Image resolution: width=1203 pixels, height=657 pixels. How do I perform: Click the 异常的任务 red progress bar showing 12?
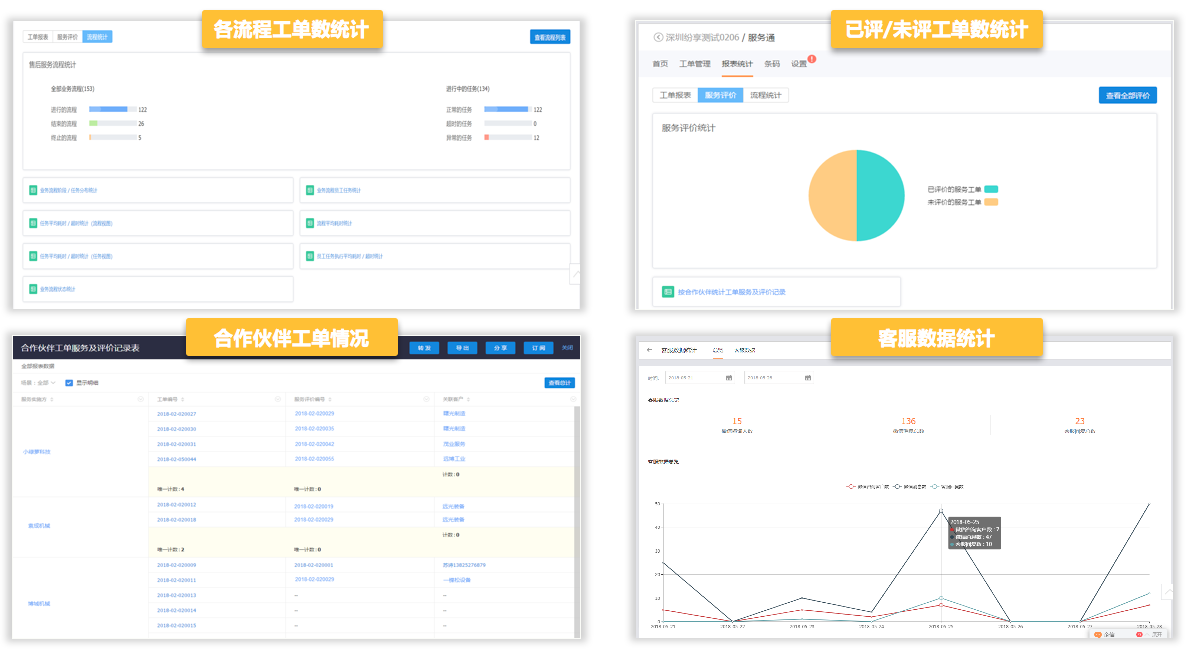[508, 137]
